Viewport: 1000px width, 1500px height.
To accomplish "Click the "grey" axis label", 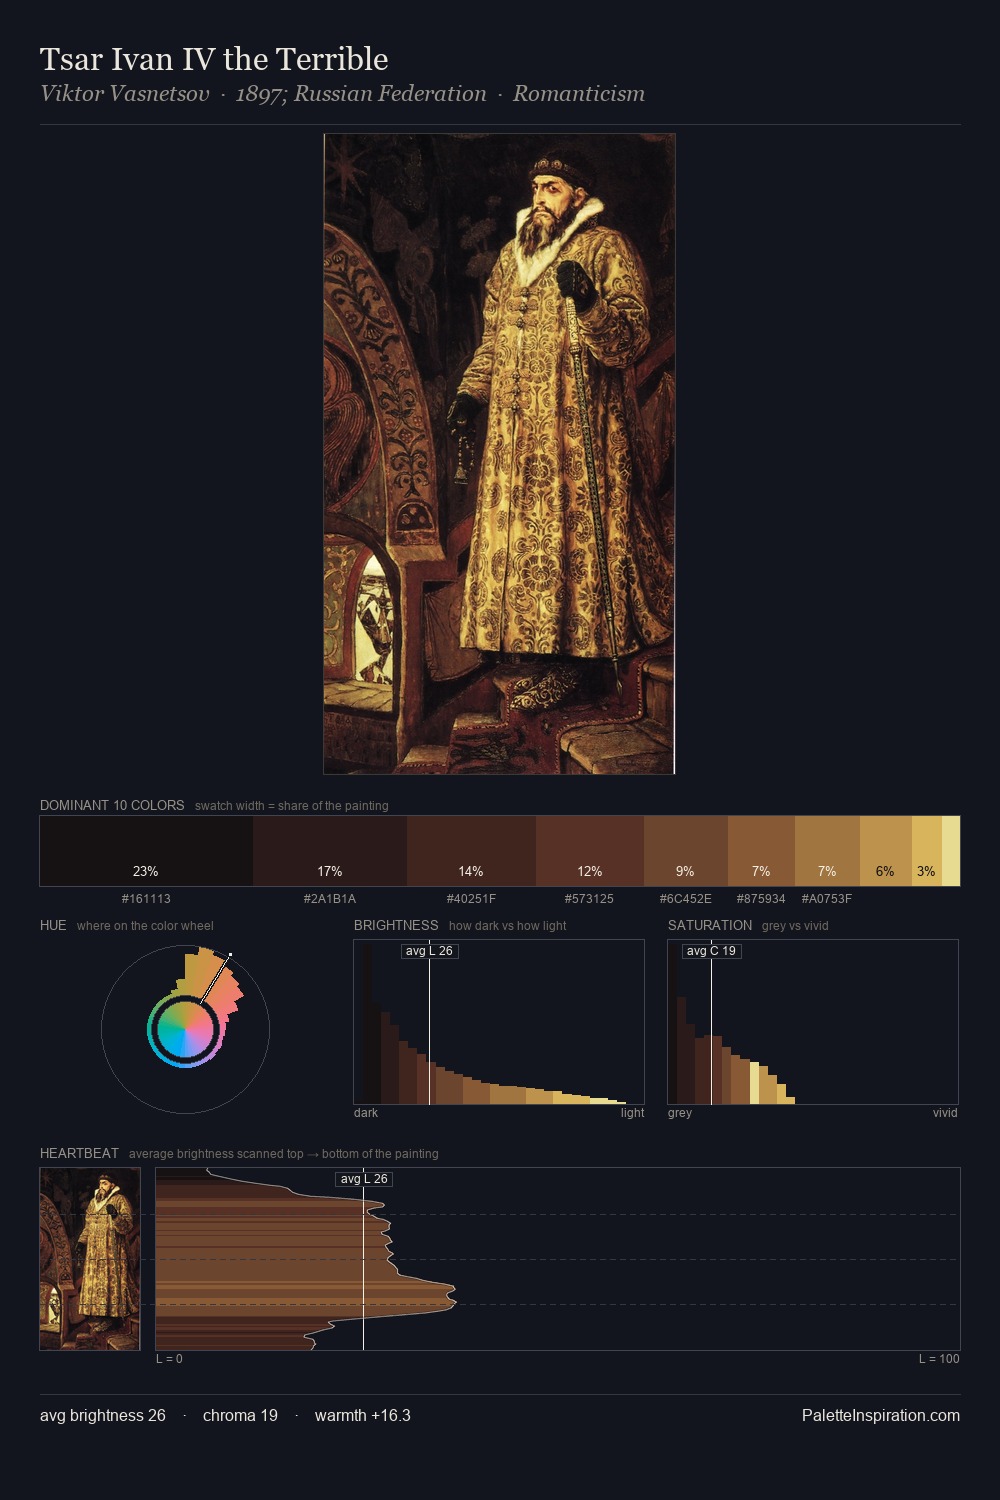I will (x=680, y=1113).
